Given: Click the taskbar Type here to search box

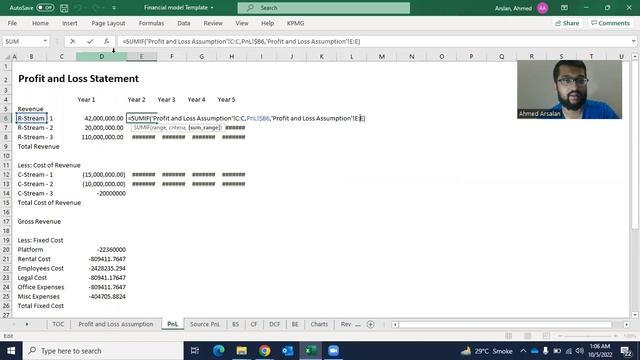Looking at the screenshot, I should (102, 351).
